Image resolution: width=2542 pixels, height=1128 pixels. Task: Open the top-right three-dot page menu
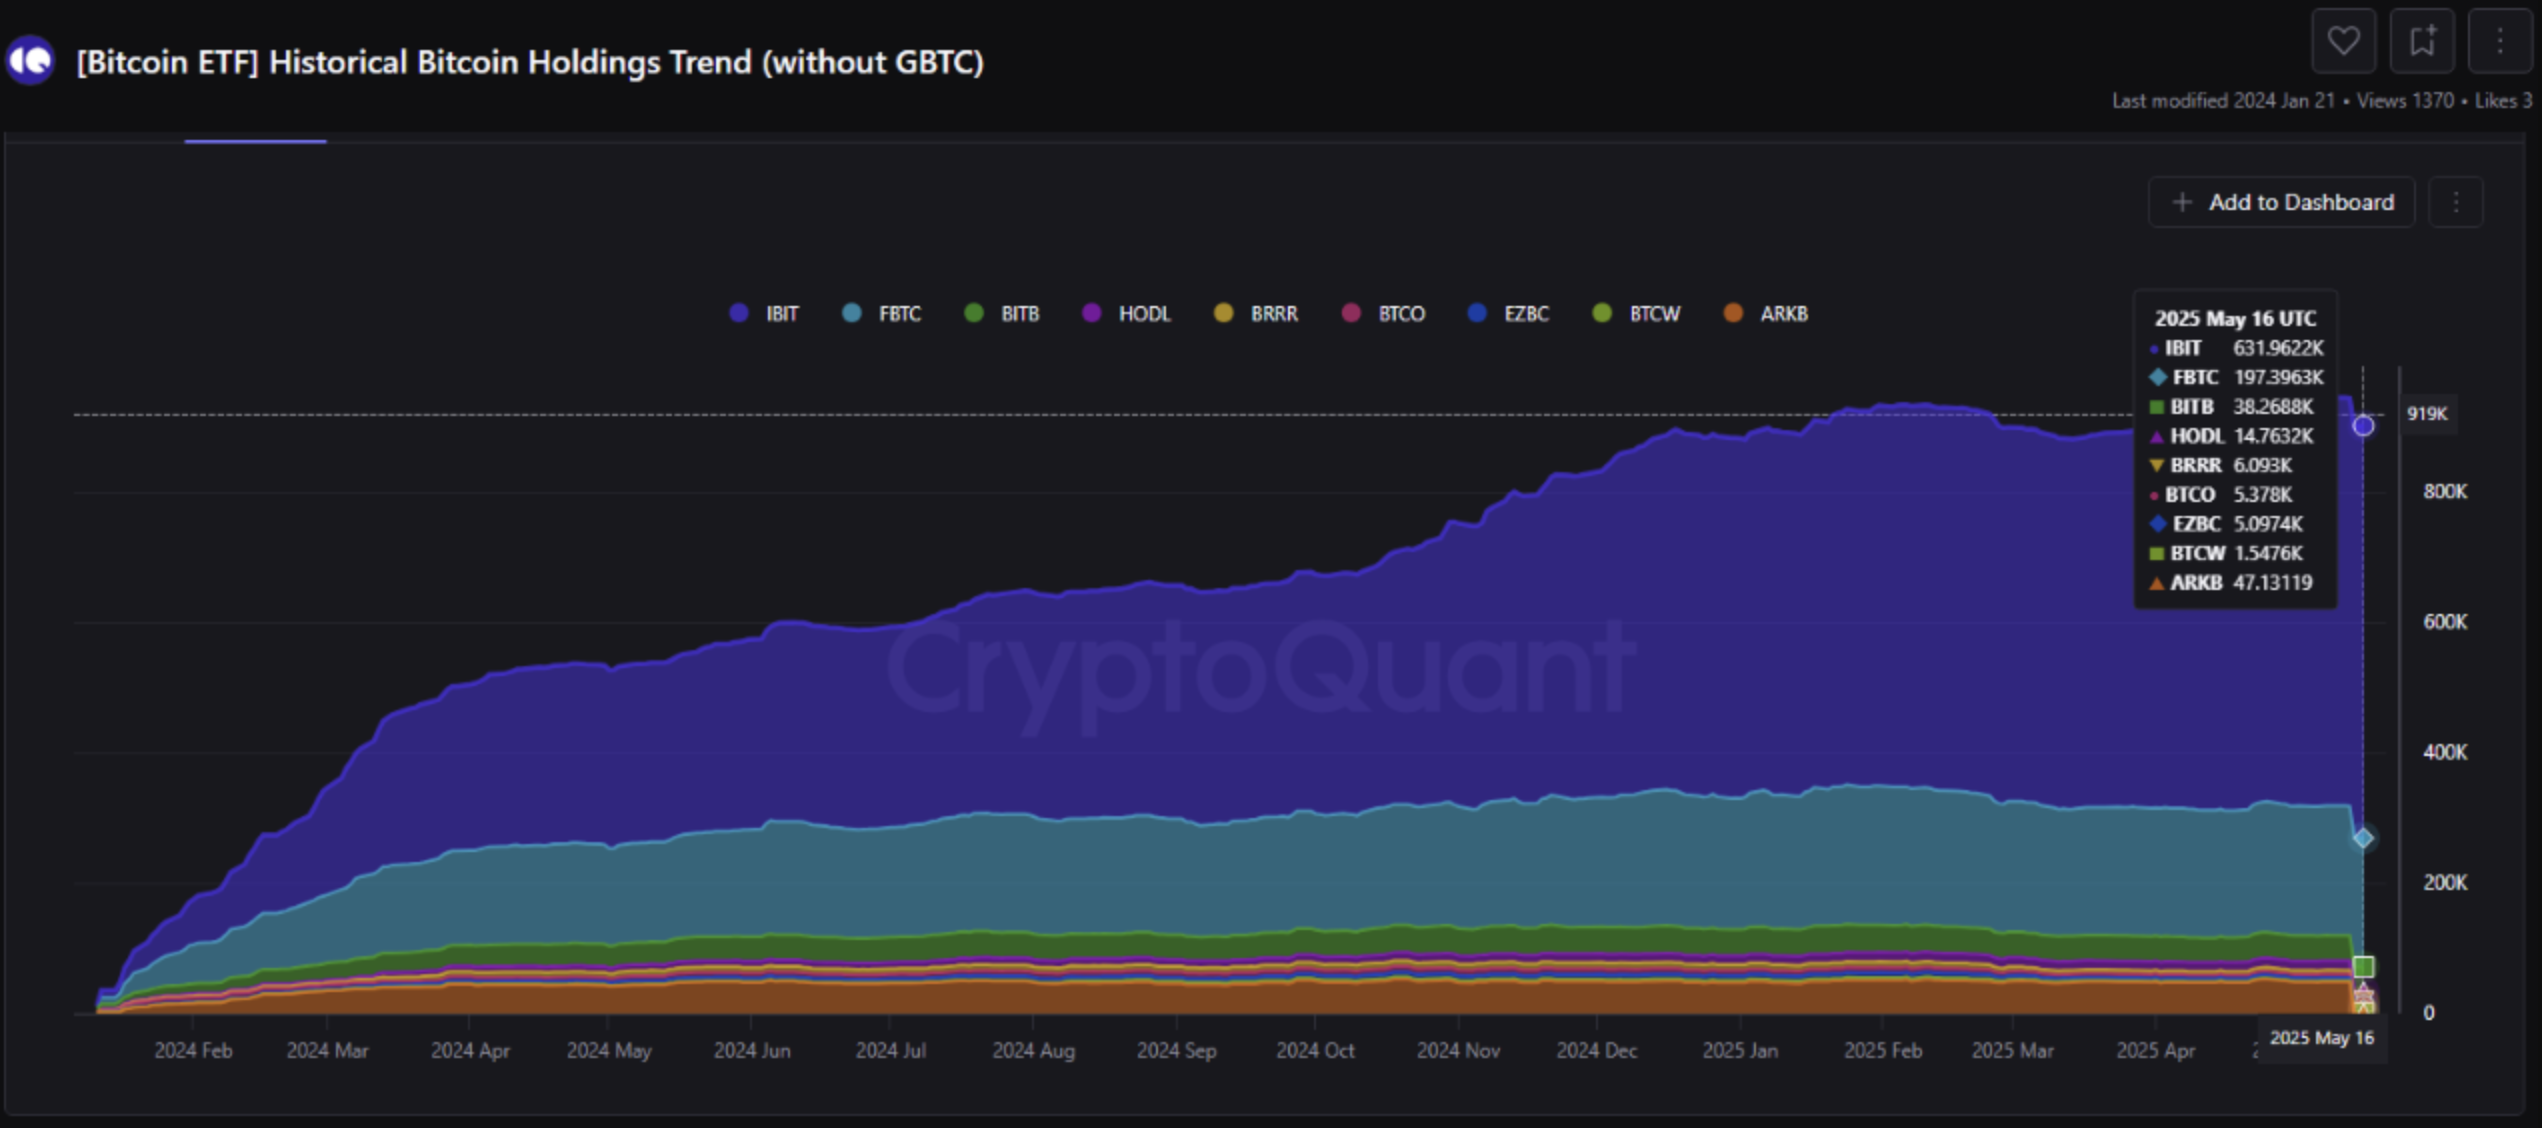point(2499,41)
